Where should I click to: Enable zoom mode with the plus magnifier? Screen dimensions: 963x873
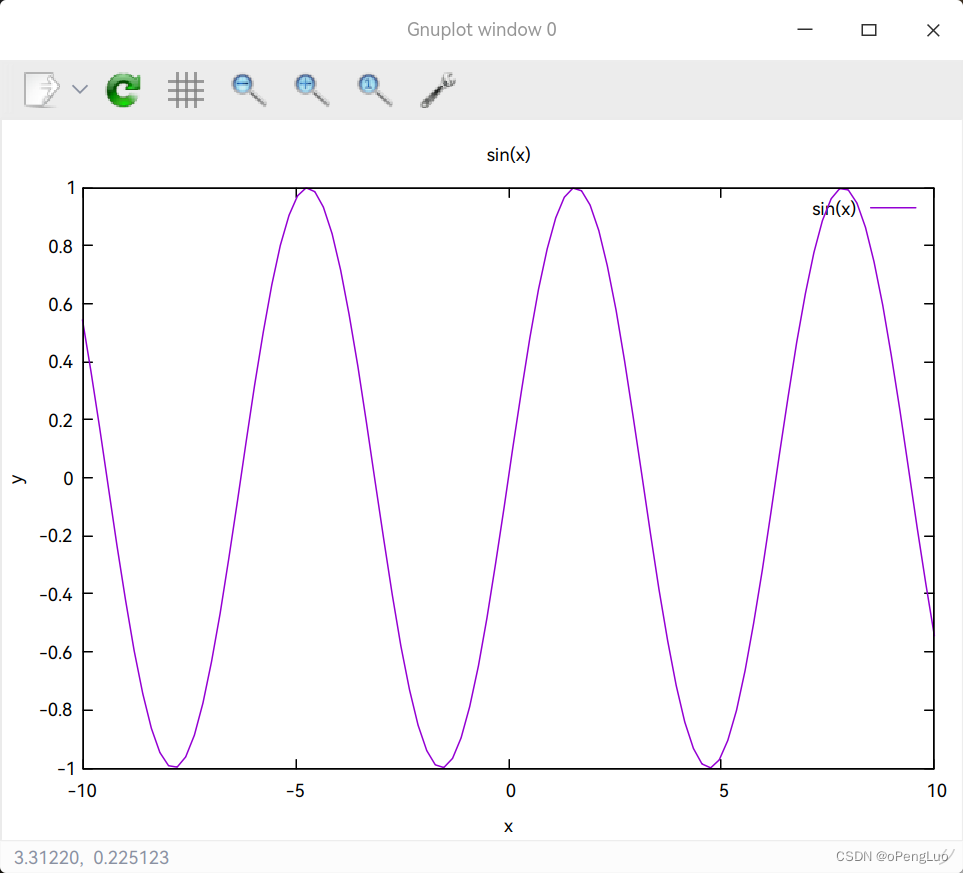(x=310, y=89)
